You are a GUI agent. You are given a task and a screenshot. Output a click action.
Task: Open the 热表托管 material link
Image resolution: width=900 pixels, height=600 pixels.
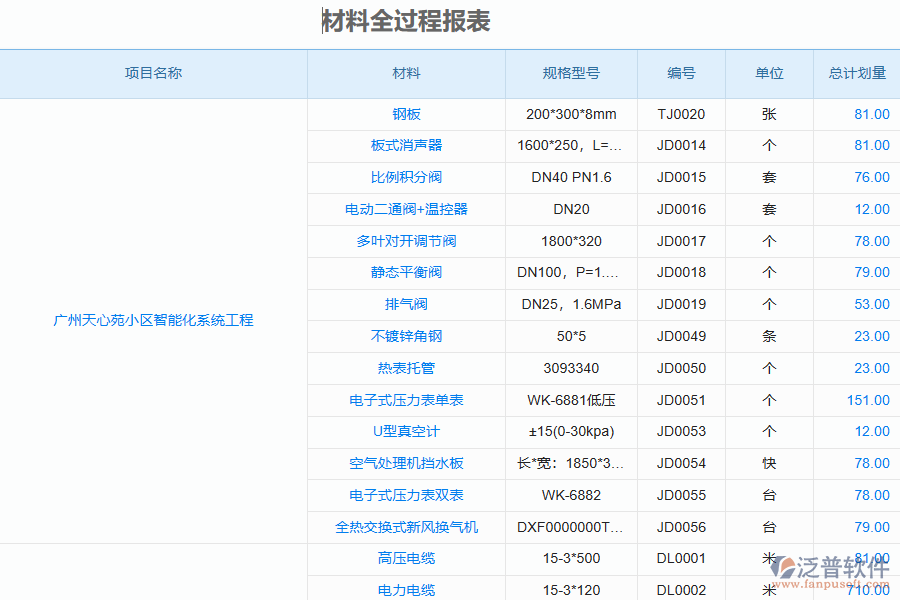[404, 368]
